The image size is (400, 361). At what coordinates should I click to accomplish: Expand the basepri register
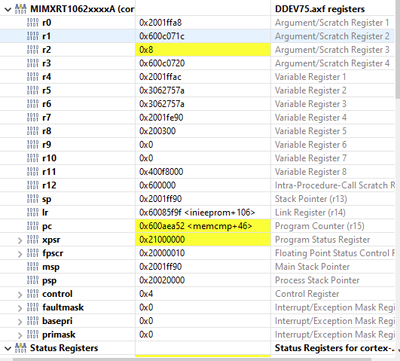coord(20,321)
